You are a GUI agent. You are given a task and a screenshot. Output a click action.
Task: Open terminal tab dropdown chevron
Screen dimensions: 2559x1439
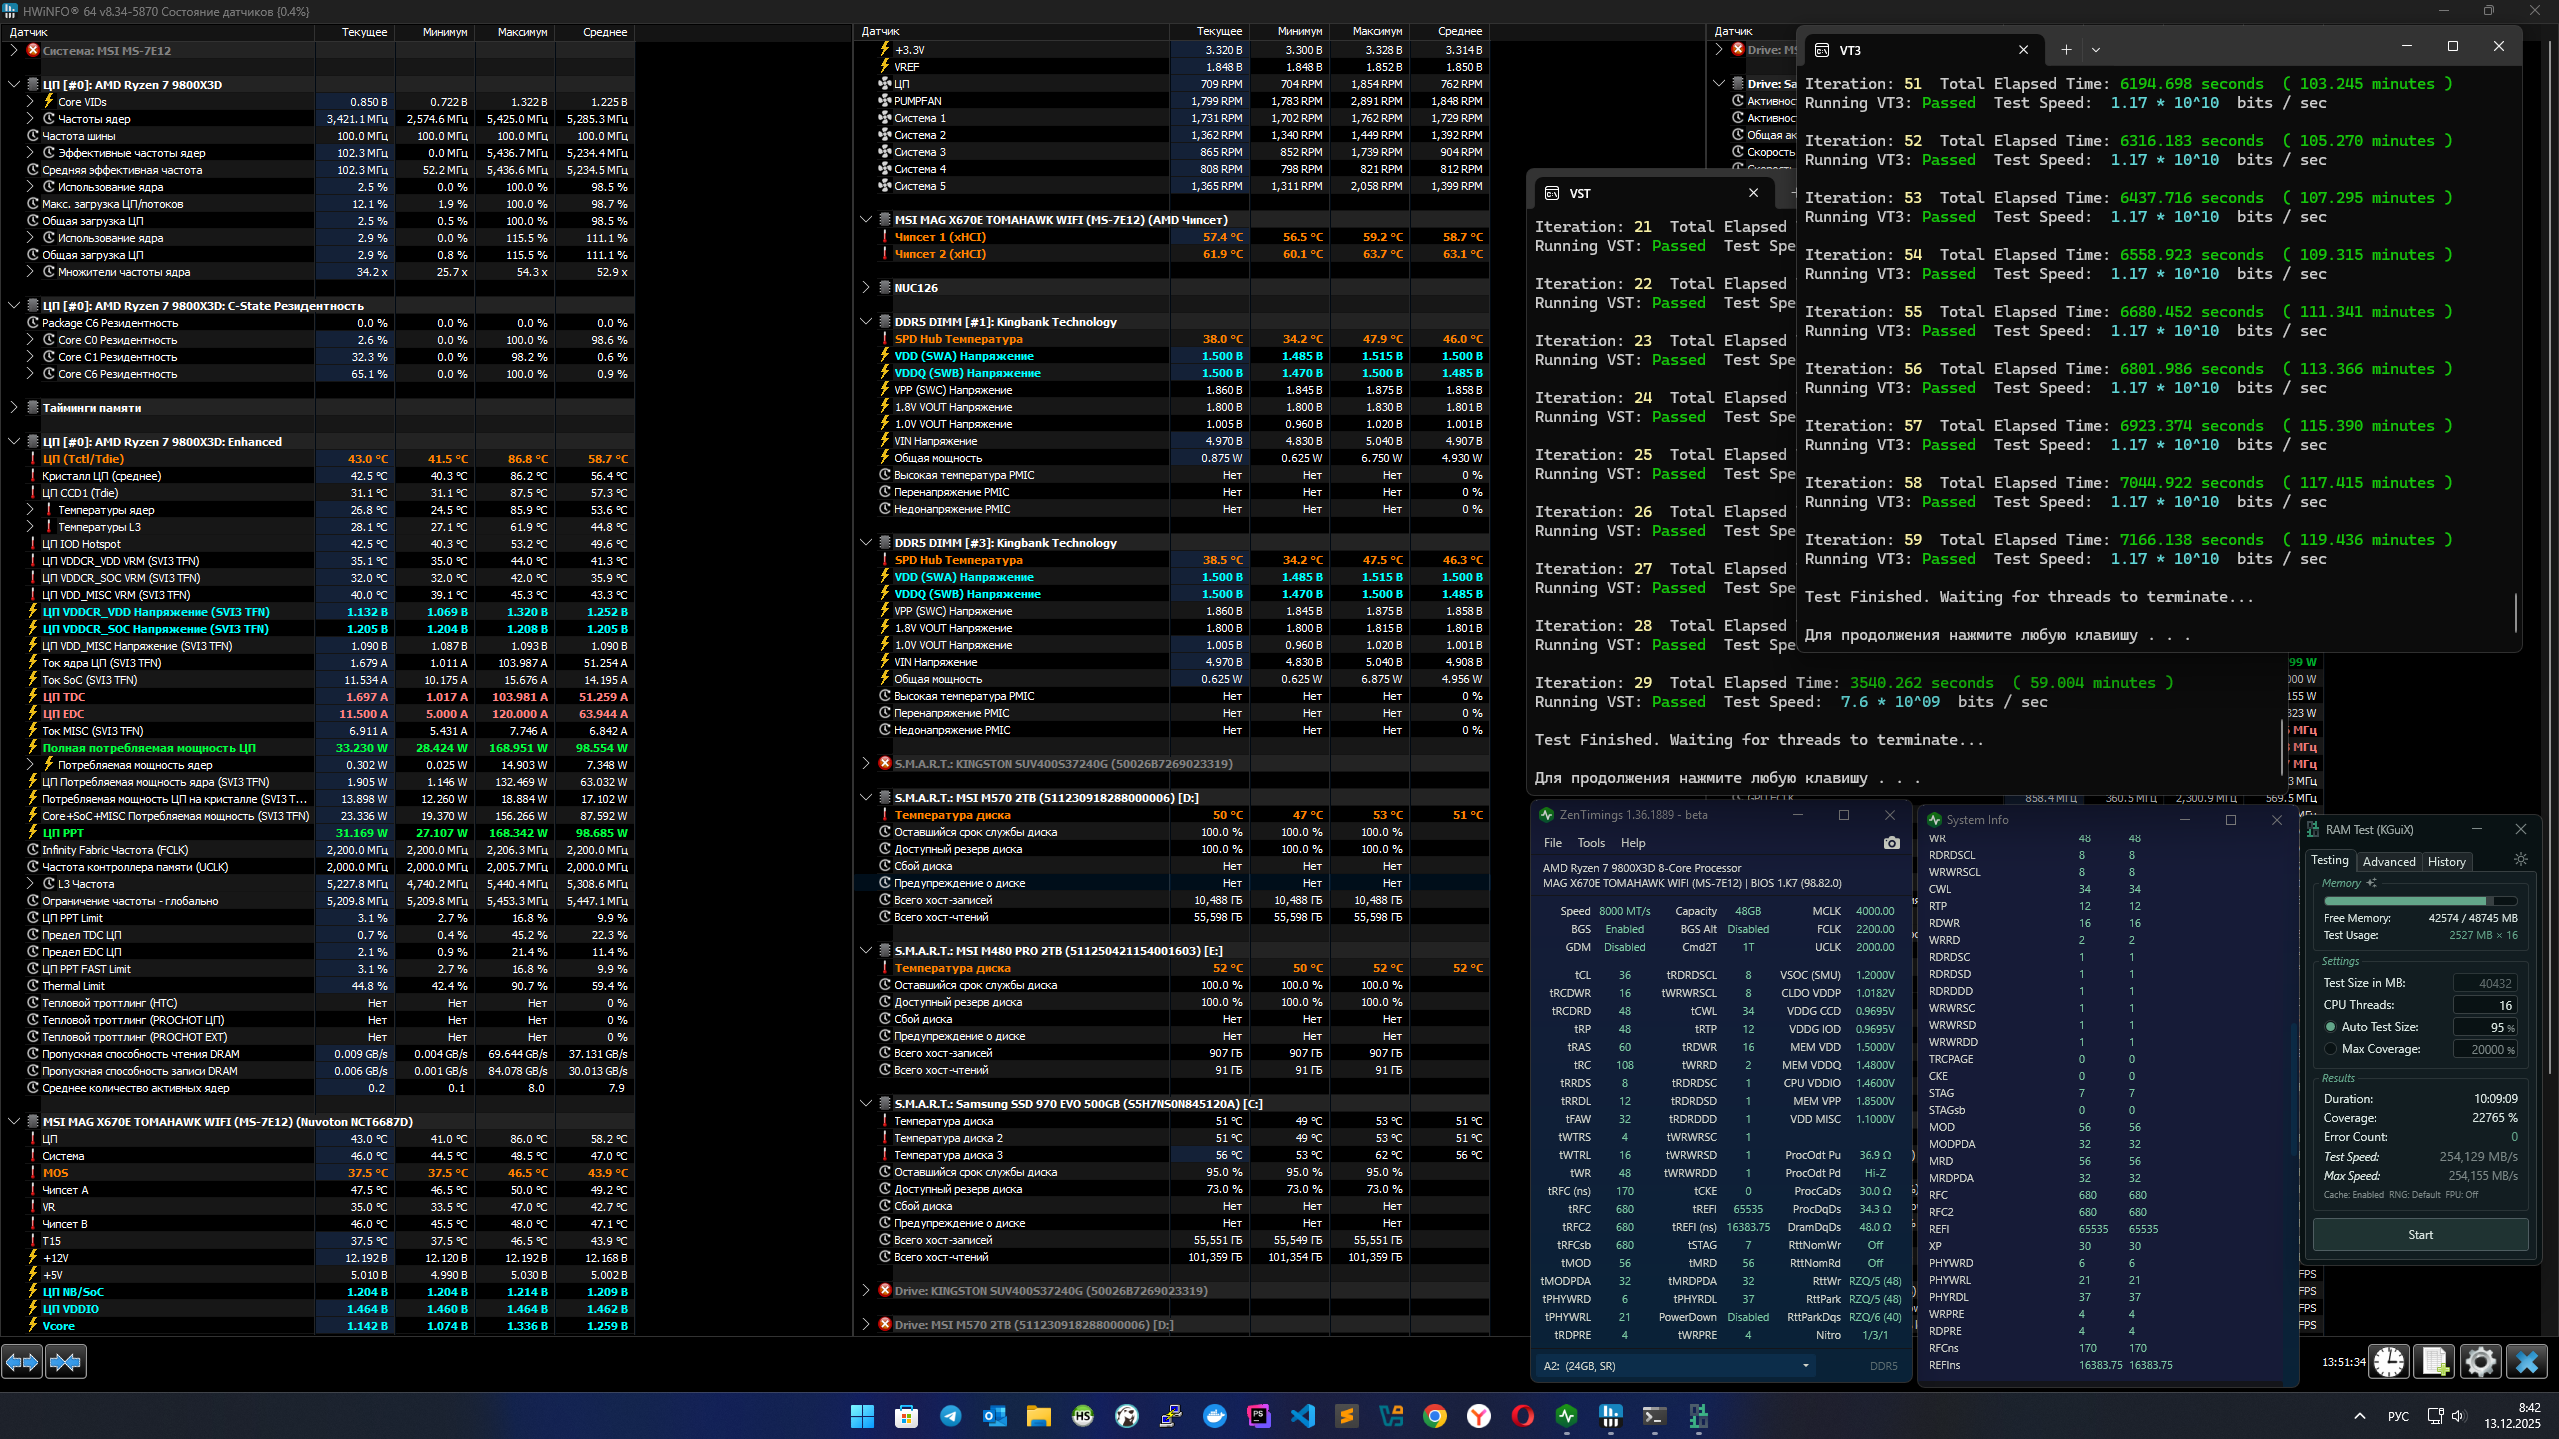pyautogui.click(x=2096, y=49)
